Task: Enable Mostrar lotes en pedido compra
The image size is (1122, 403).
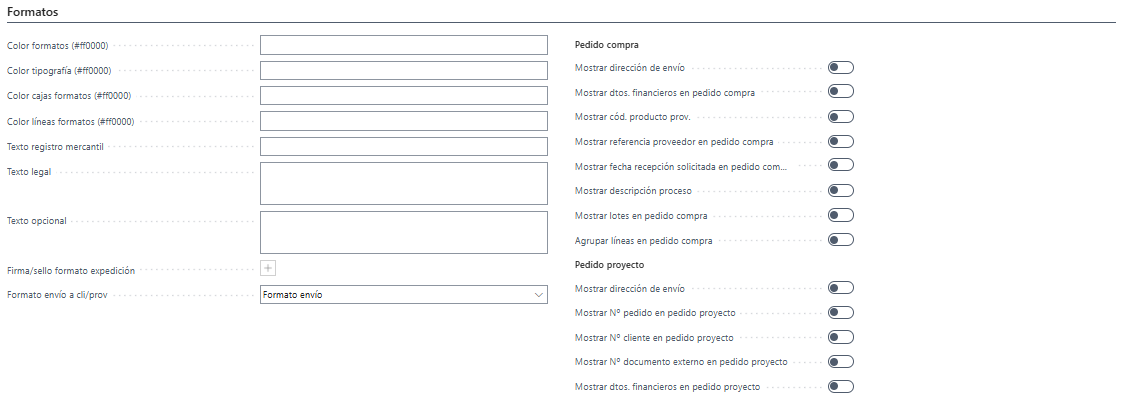Action: pos(841,215)
